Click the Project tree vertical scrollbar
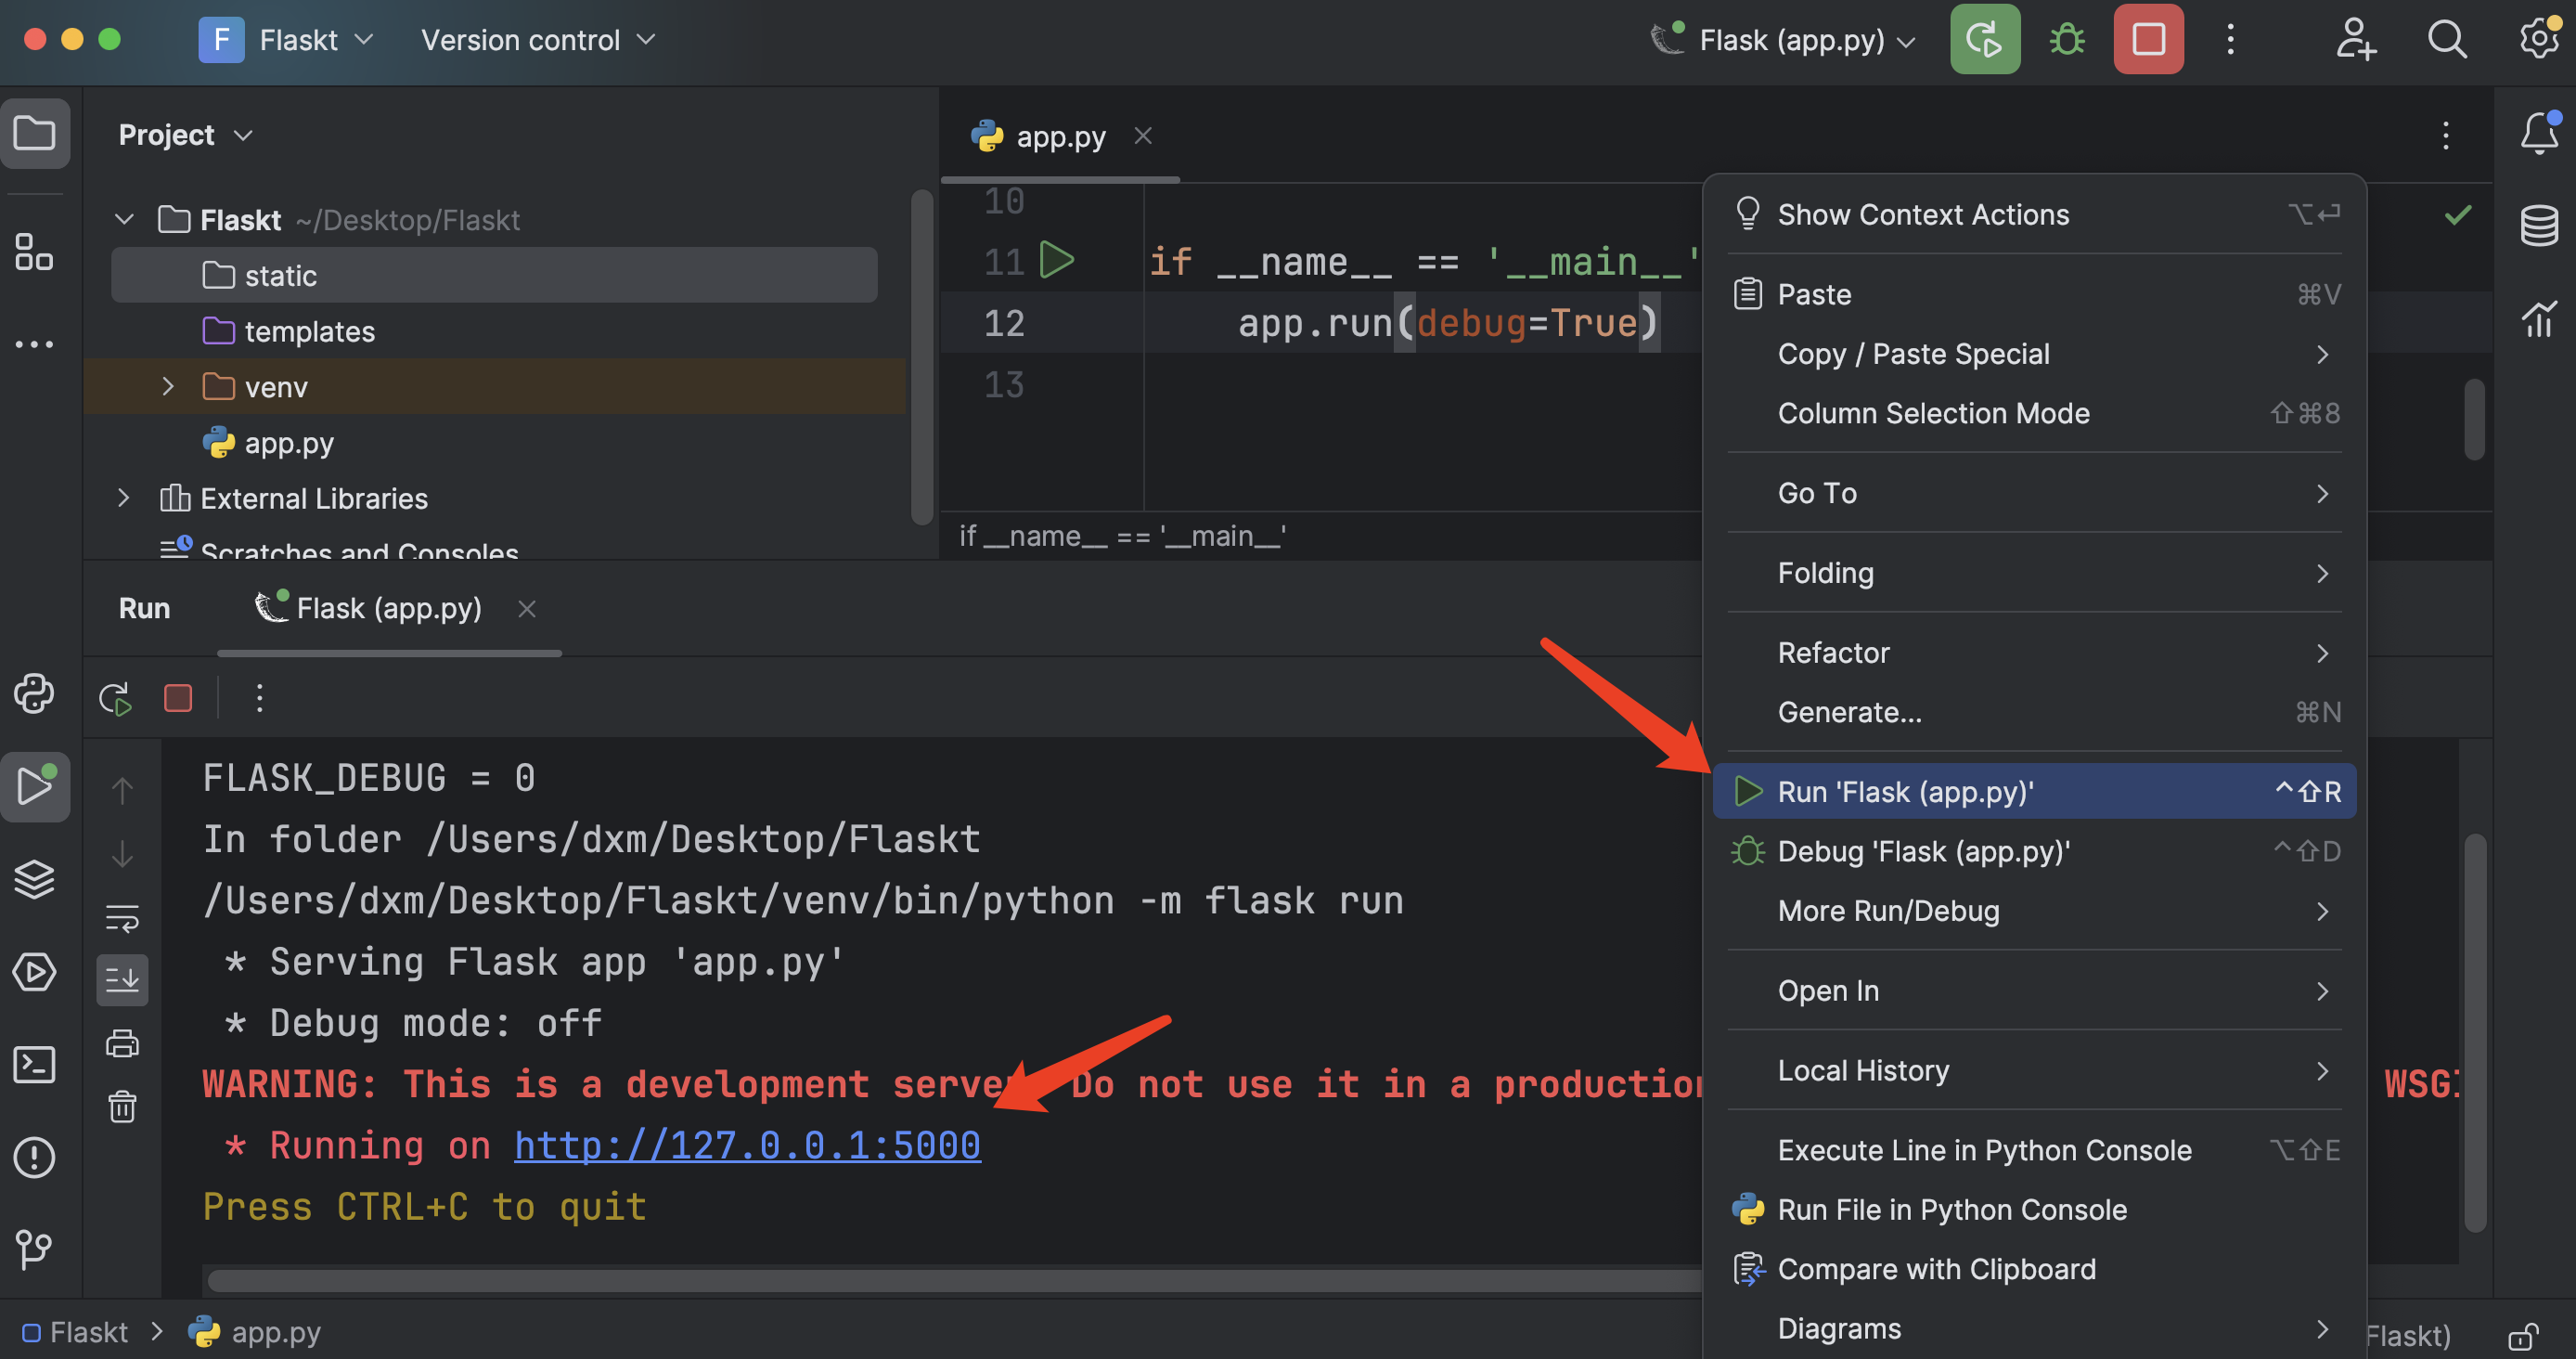 (922, 357)
